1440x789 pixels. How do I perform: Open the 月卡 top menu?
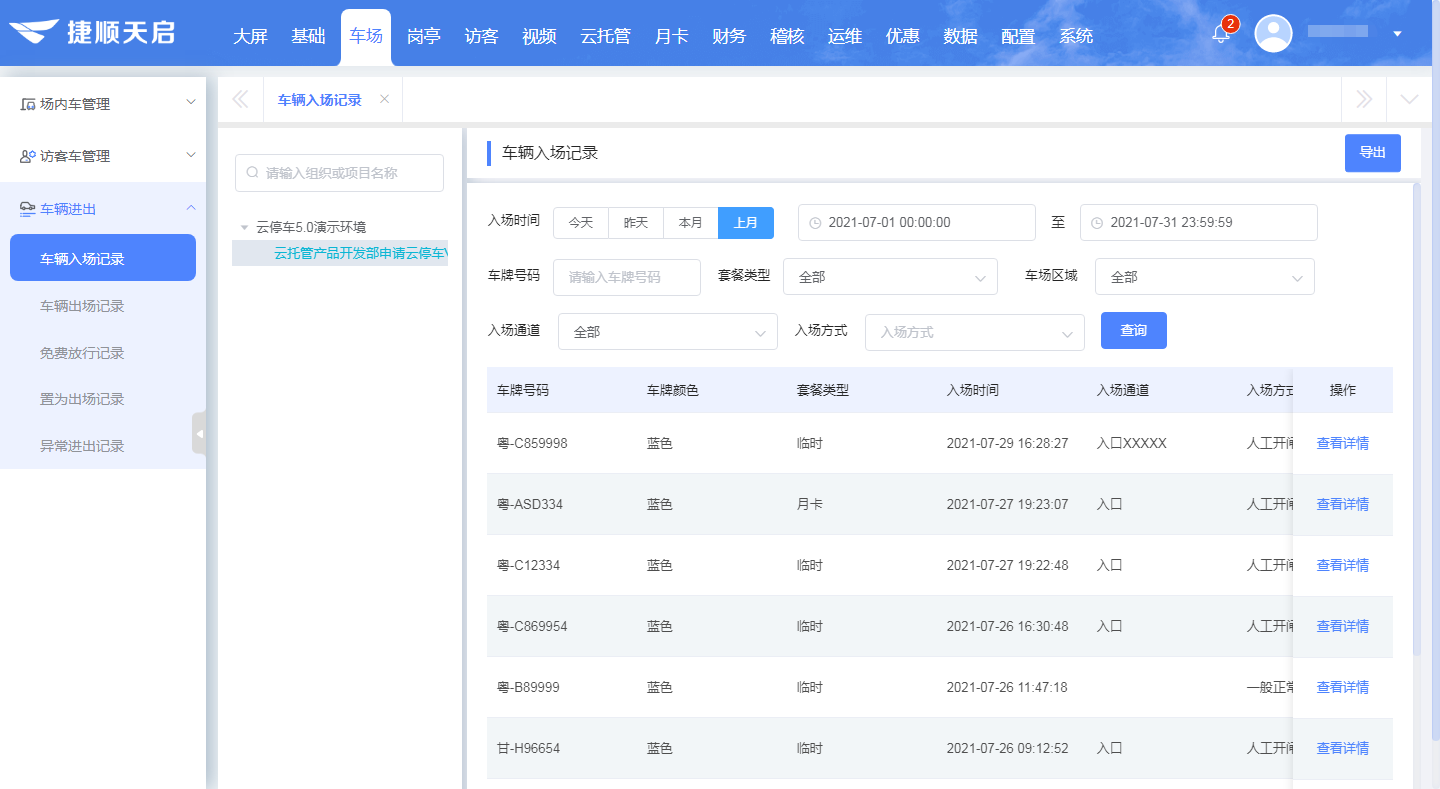click(x=671, y=37)
